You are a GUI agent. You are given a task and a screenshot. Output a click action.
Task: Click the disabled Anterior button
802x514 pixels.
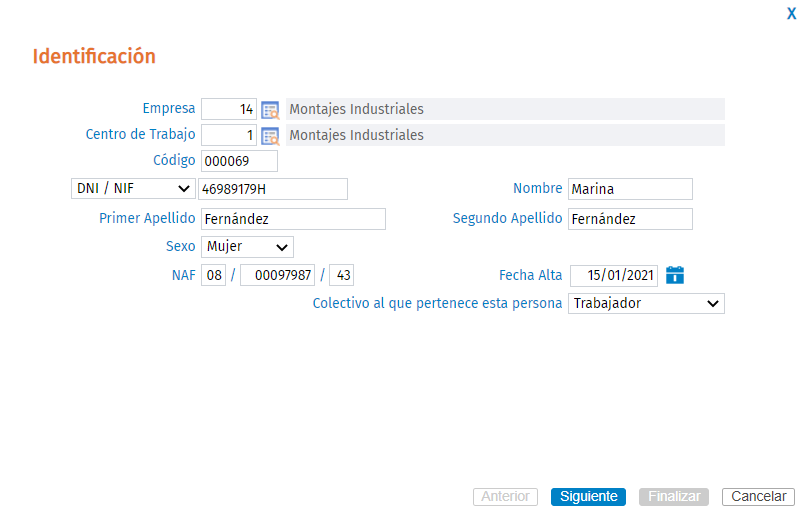tap(505, 497)
